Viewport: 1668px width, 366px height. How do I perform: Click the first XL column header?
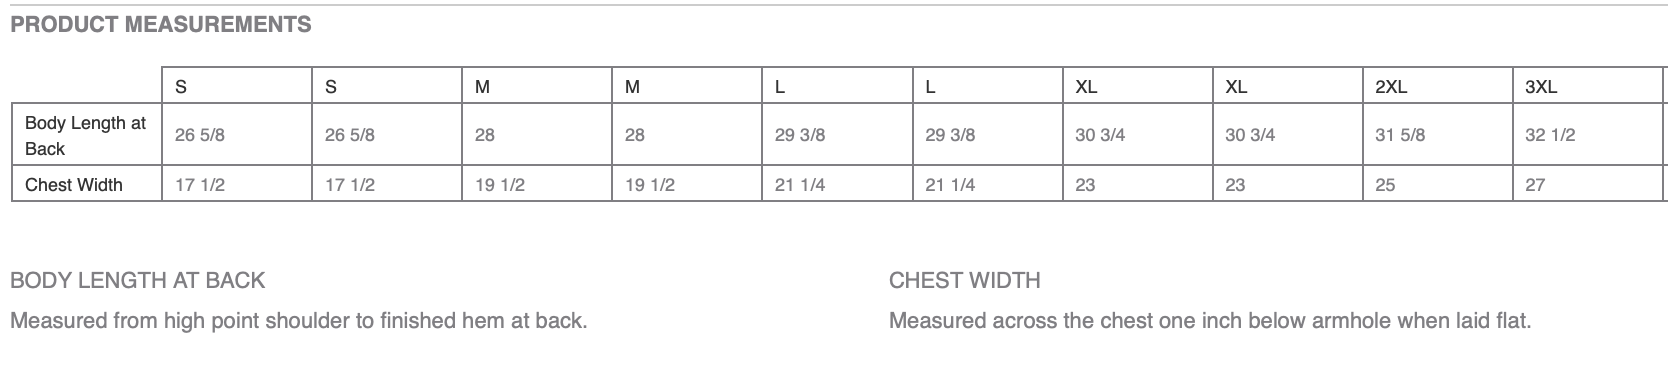point(1086,87)
